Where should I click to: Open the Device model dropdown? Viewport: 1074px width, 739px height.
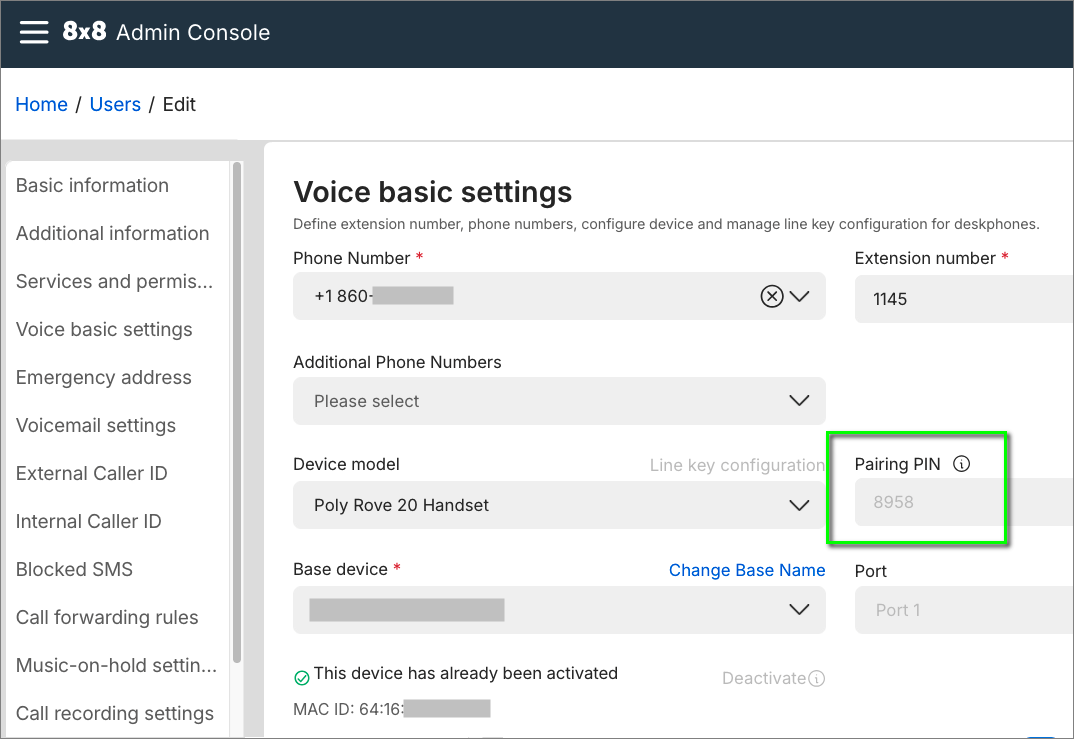(x=559, y=505)
